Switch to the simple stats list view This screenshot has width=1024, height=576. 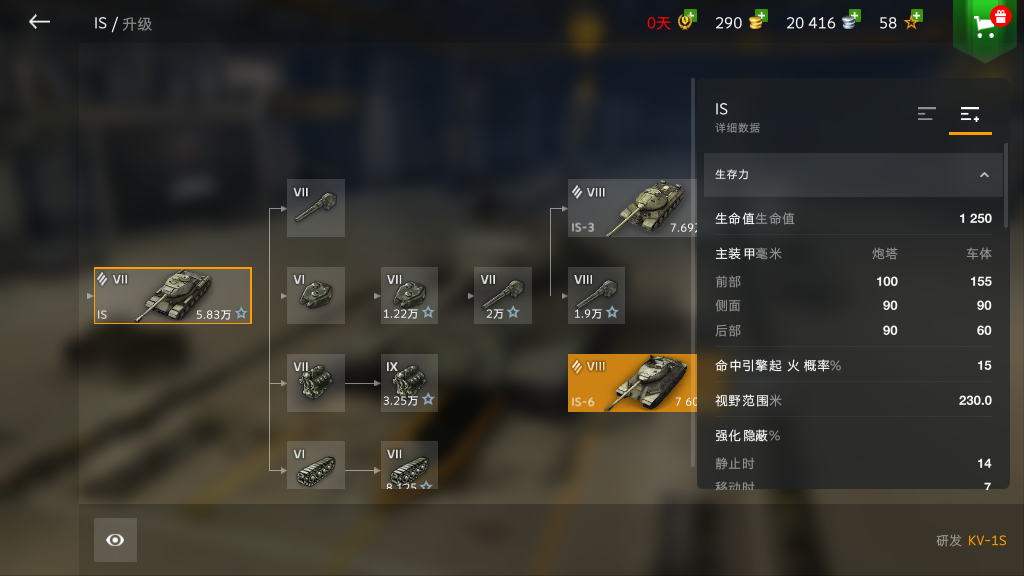[x=927, y=114]
